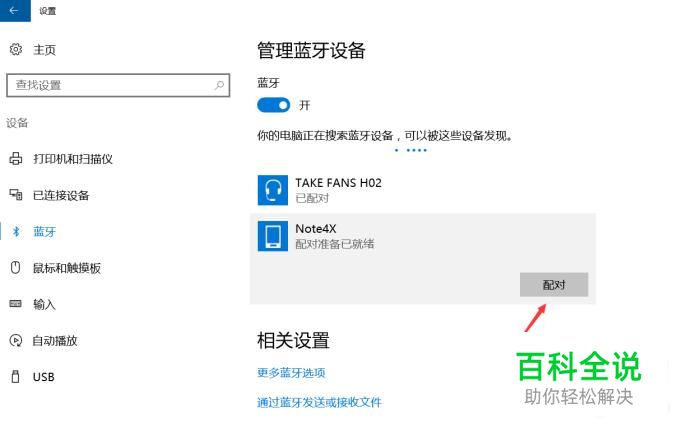This screenshot has height=441, width=692.
Task: Turn off the Bluetooth toggle switch
Action: [274, 105]
